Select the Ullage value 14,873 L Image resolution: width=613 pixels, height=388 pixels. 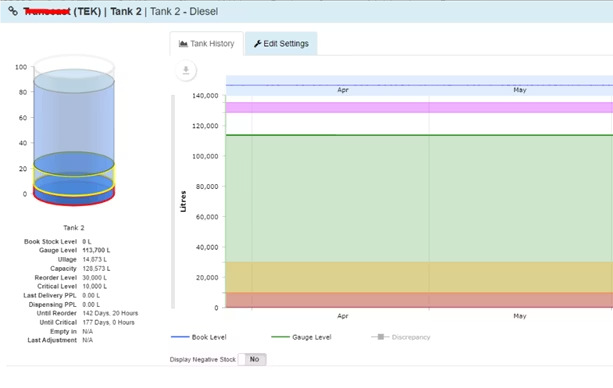click(95, 259)
